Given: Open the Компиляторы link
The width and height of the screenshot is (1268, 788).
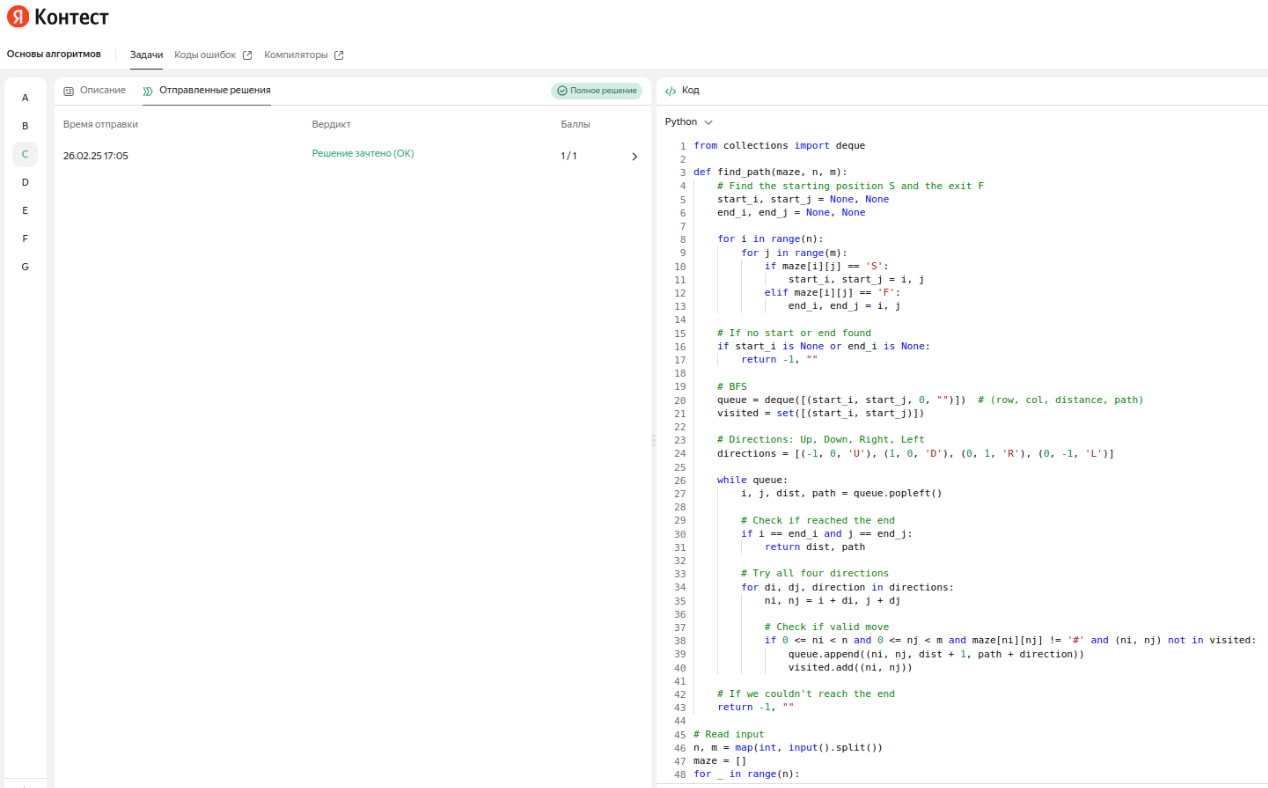Looking at the screenshot, I should coord(296,55).
